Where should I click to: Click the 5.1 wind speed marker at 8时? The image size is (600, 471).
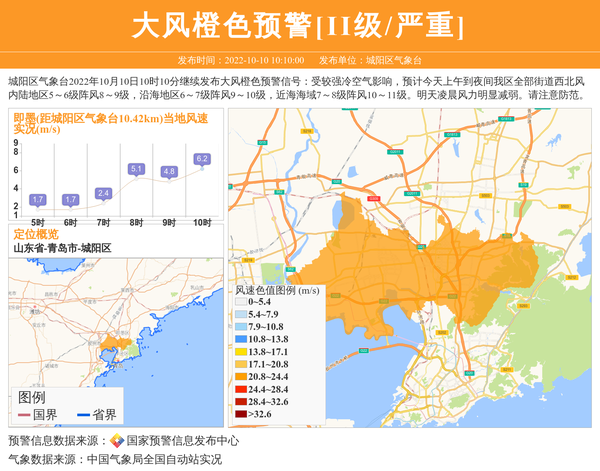pyautogui.click(x=137, y=169)
